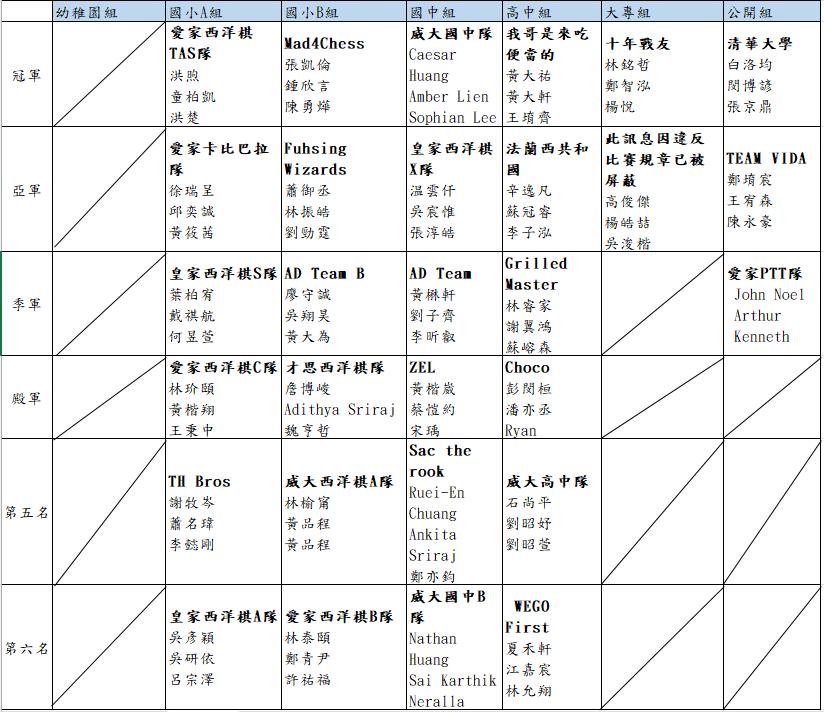Select the WEGO First team cell
Image resolution: width=824 pixels, height=712 pixels.
551,648
